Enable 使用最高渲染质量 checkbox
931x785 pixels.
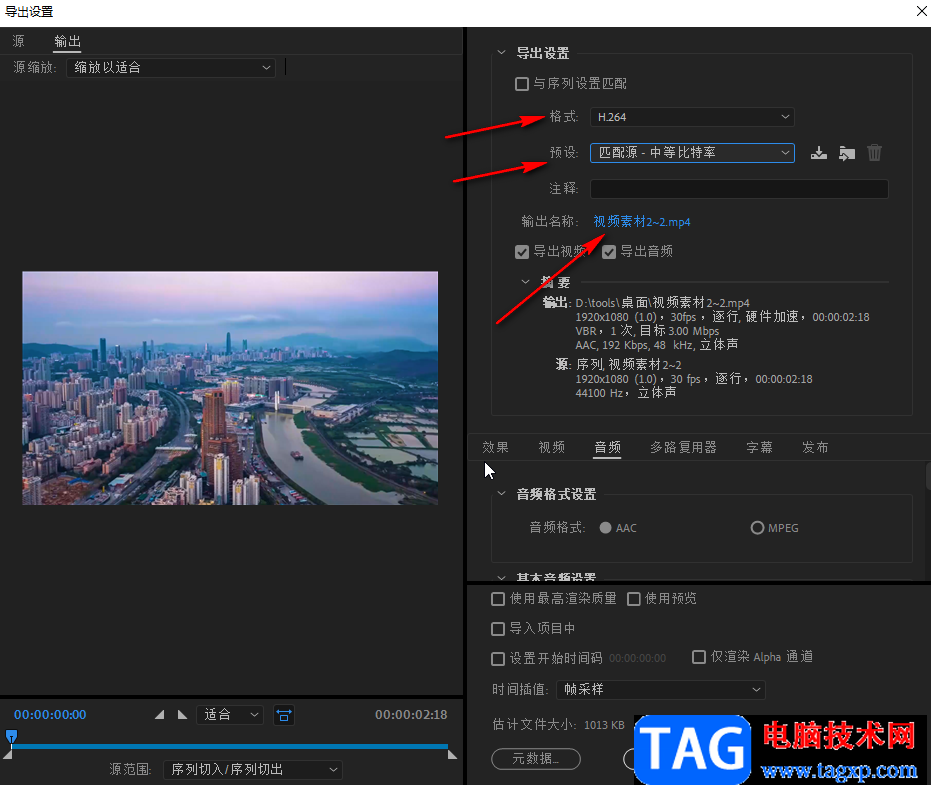tap(498, 599)
